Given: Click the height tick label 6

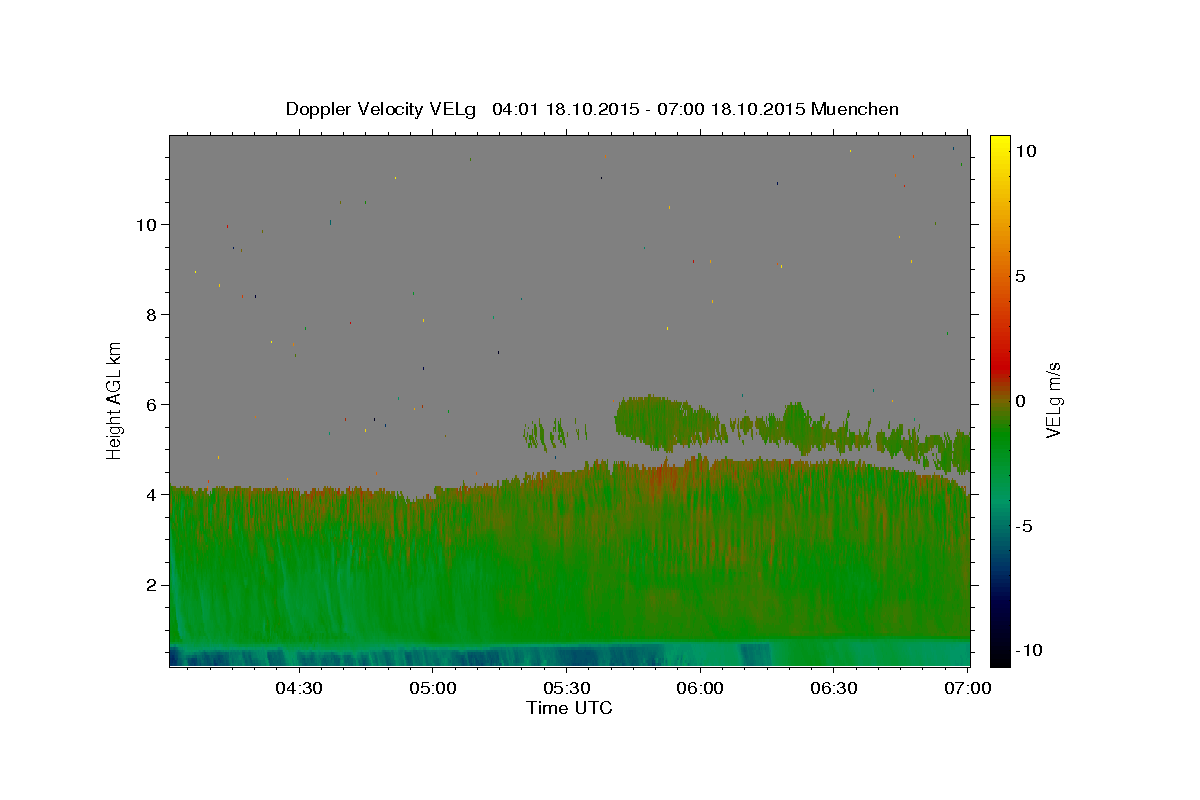Looking at the screenshot, I should point(151,404).
